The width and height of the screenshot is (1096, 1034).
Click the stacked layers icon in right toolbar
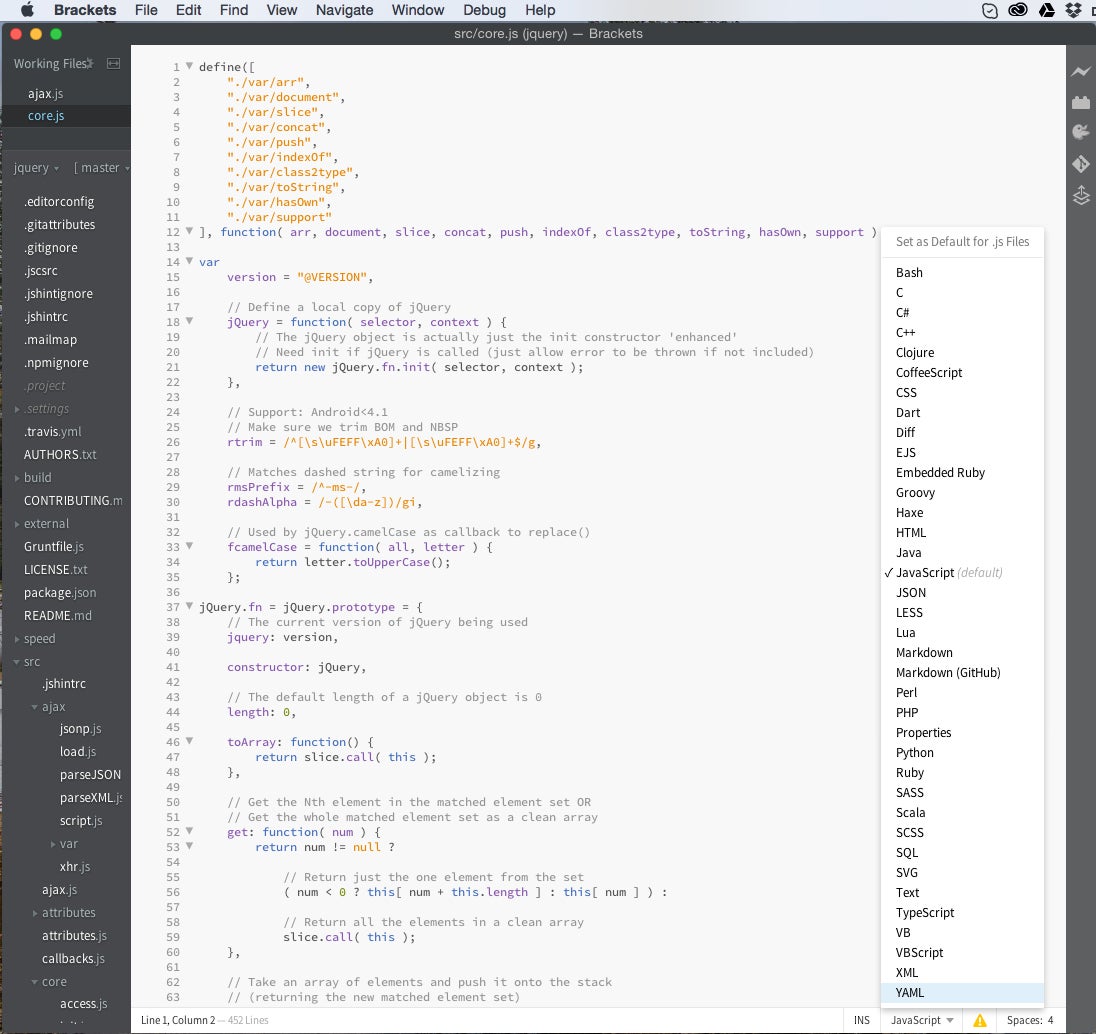point(1081,195)
